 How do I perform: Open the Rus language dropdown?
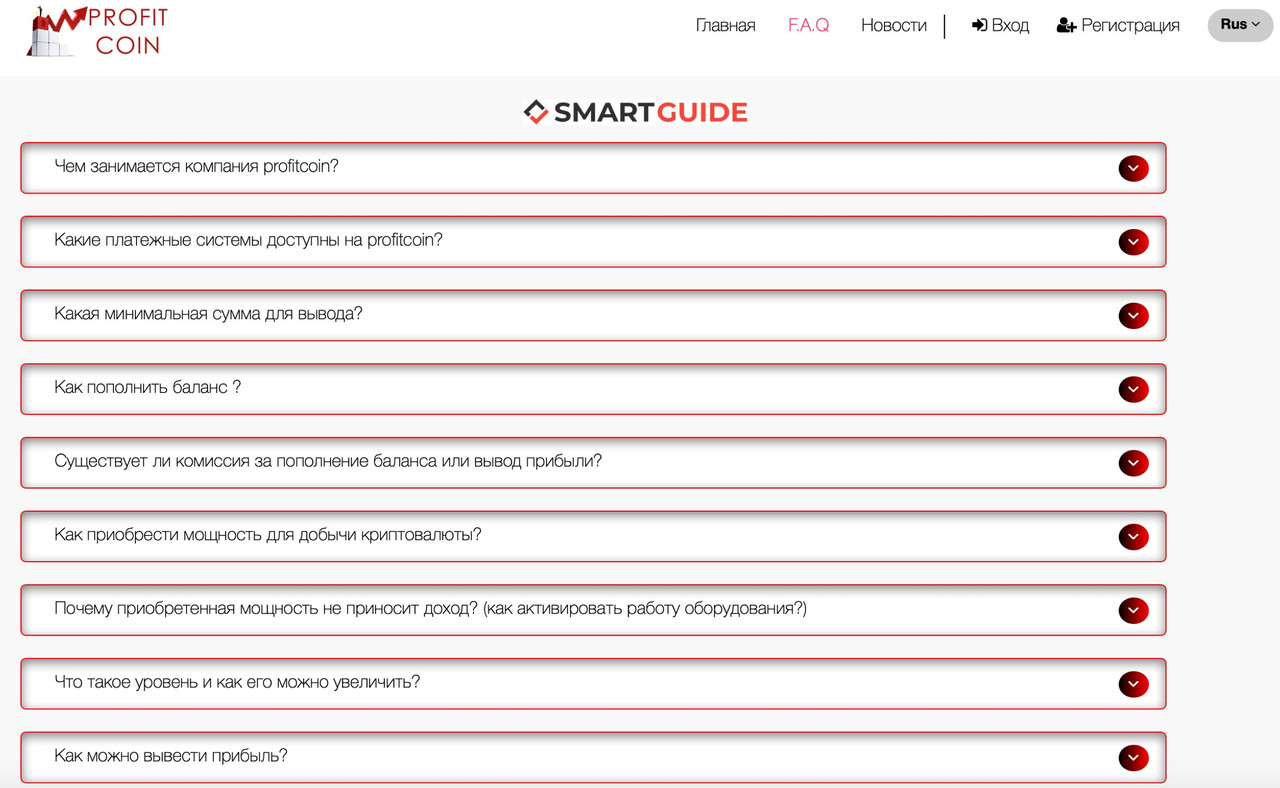[1240, 25]
